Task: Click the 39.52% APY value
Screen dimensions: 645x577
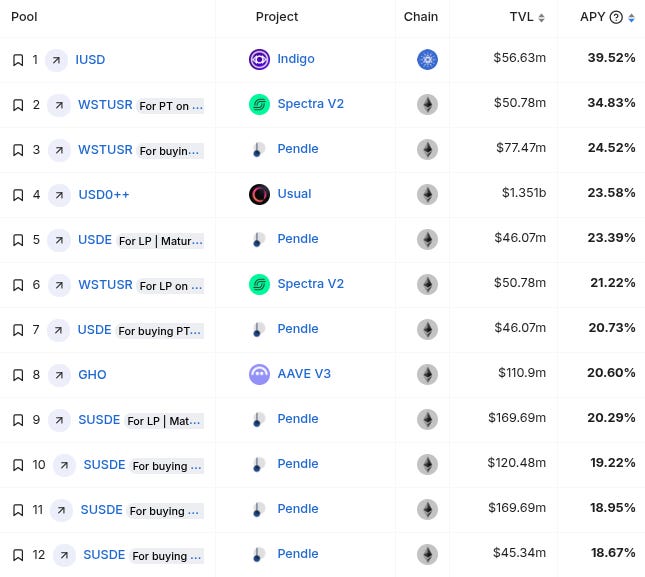Action: click(x=611, y=58)
